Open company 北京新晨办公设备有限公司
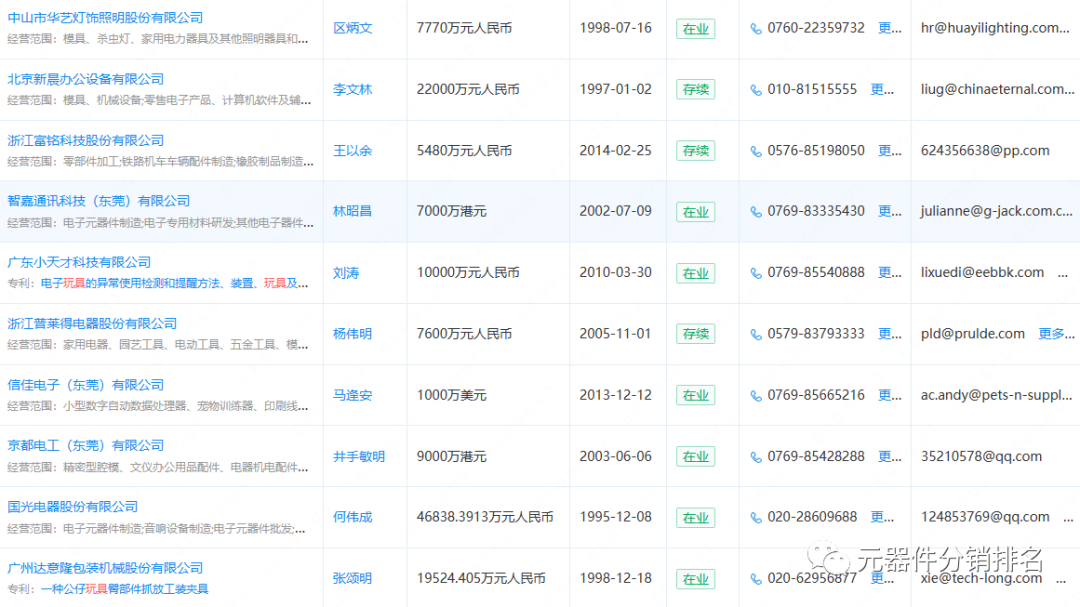1080x607 pixels. coord(85,79)
